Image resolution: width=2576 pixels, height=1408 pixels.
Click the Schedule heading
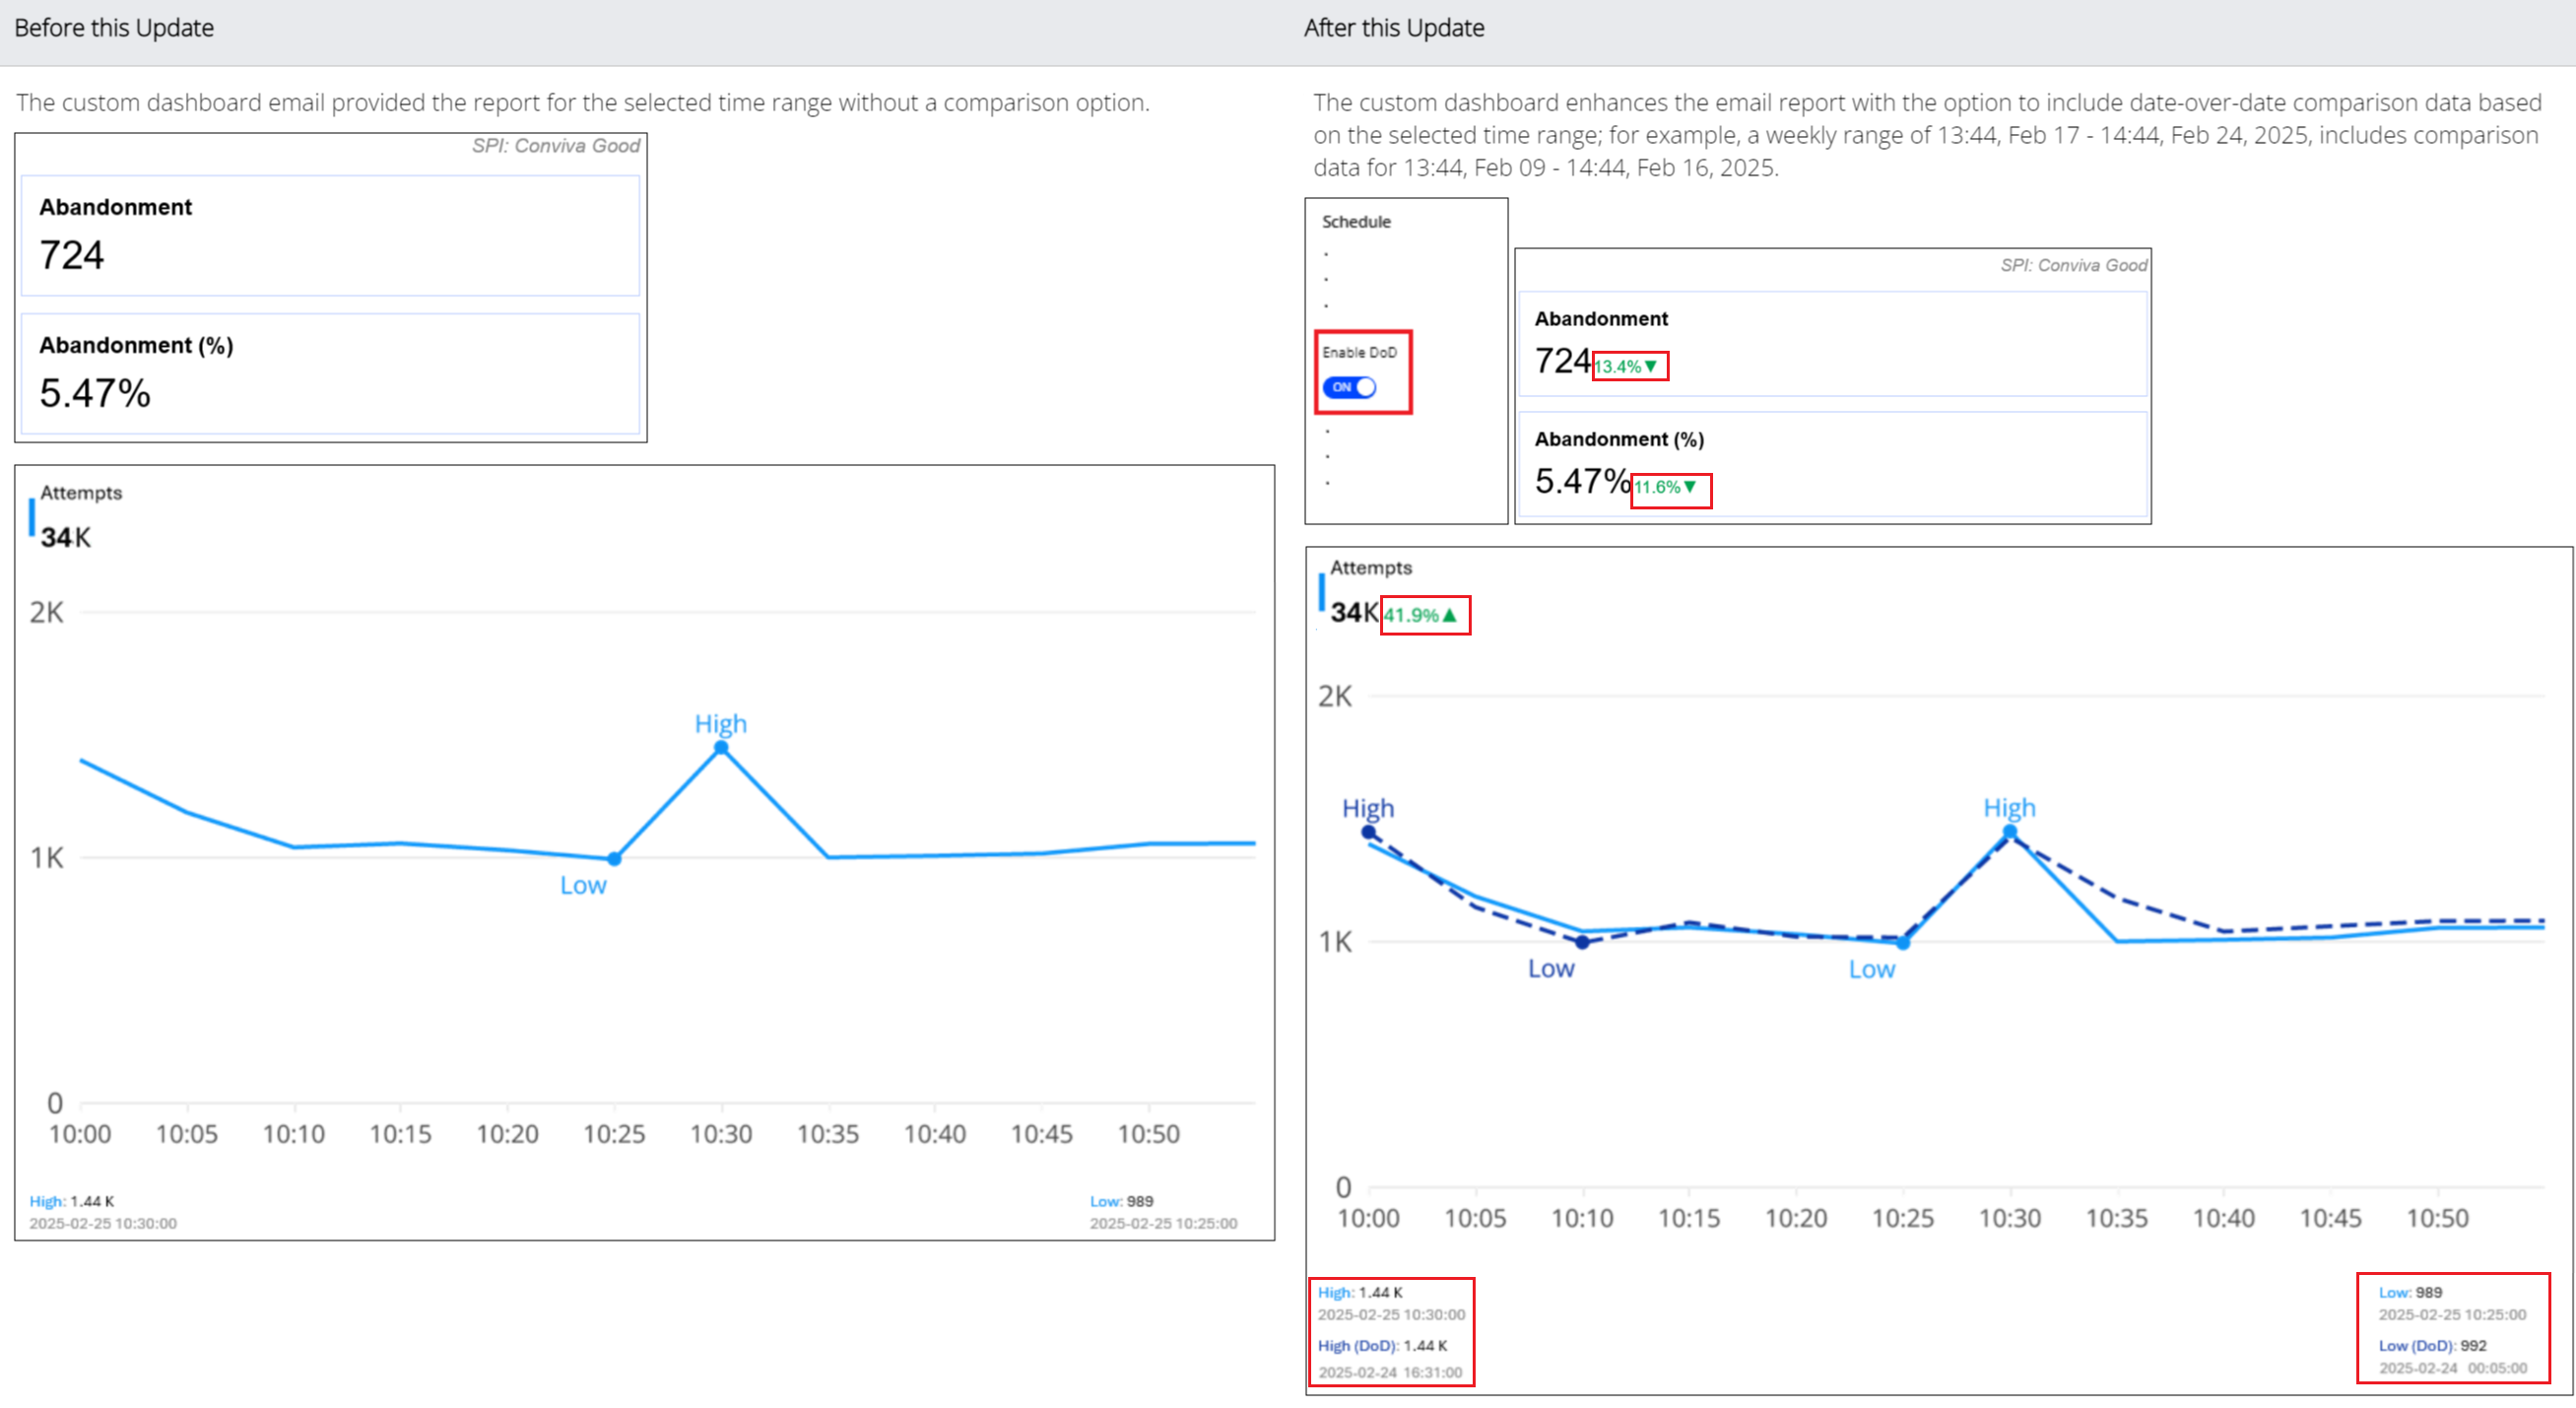click(x=1356, y=222)
